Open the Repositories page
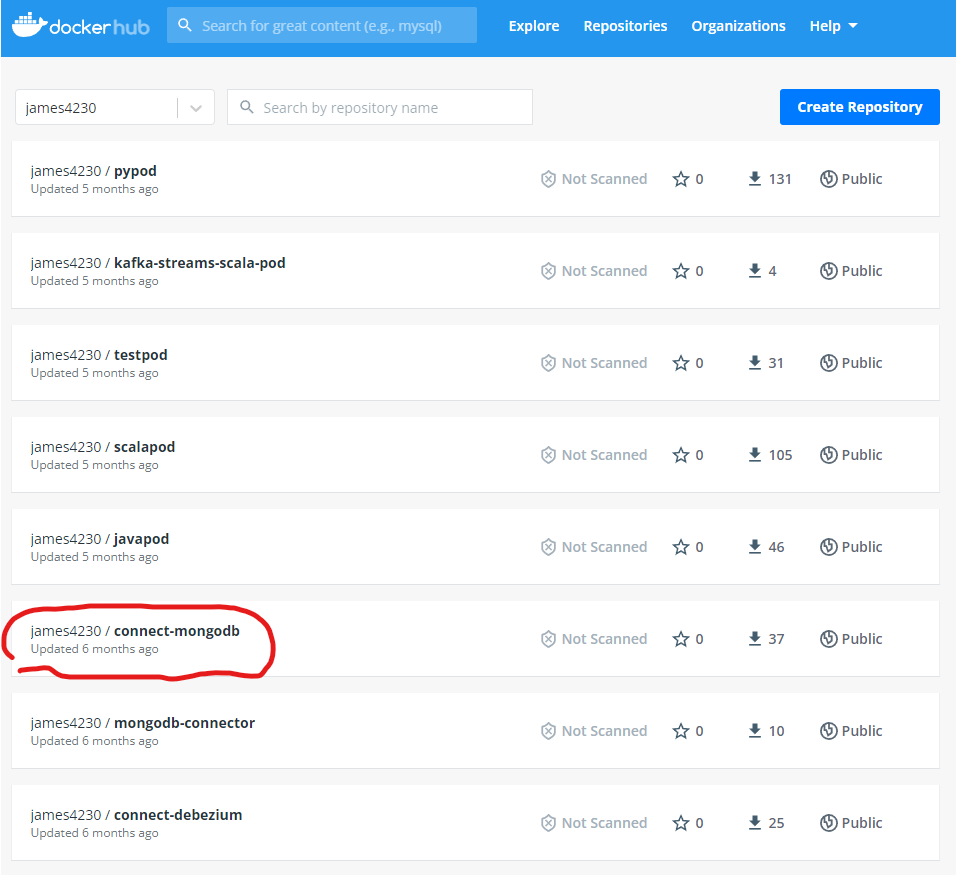Screen dimensions: 956x875 tap(625, 26)
